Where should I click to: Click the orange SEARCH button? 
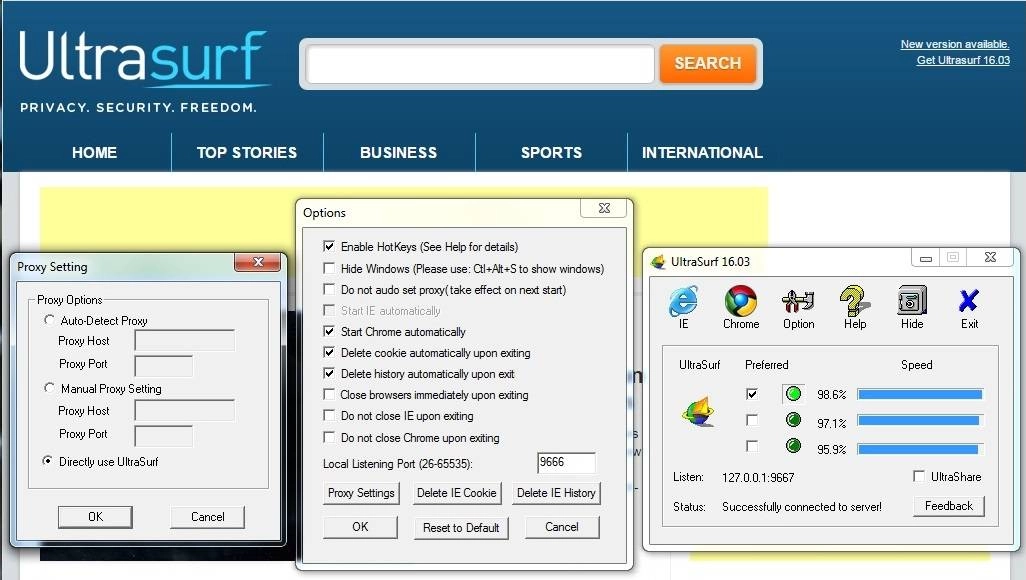[707, 63]
